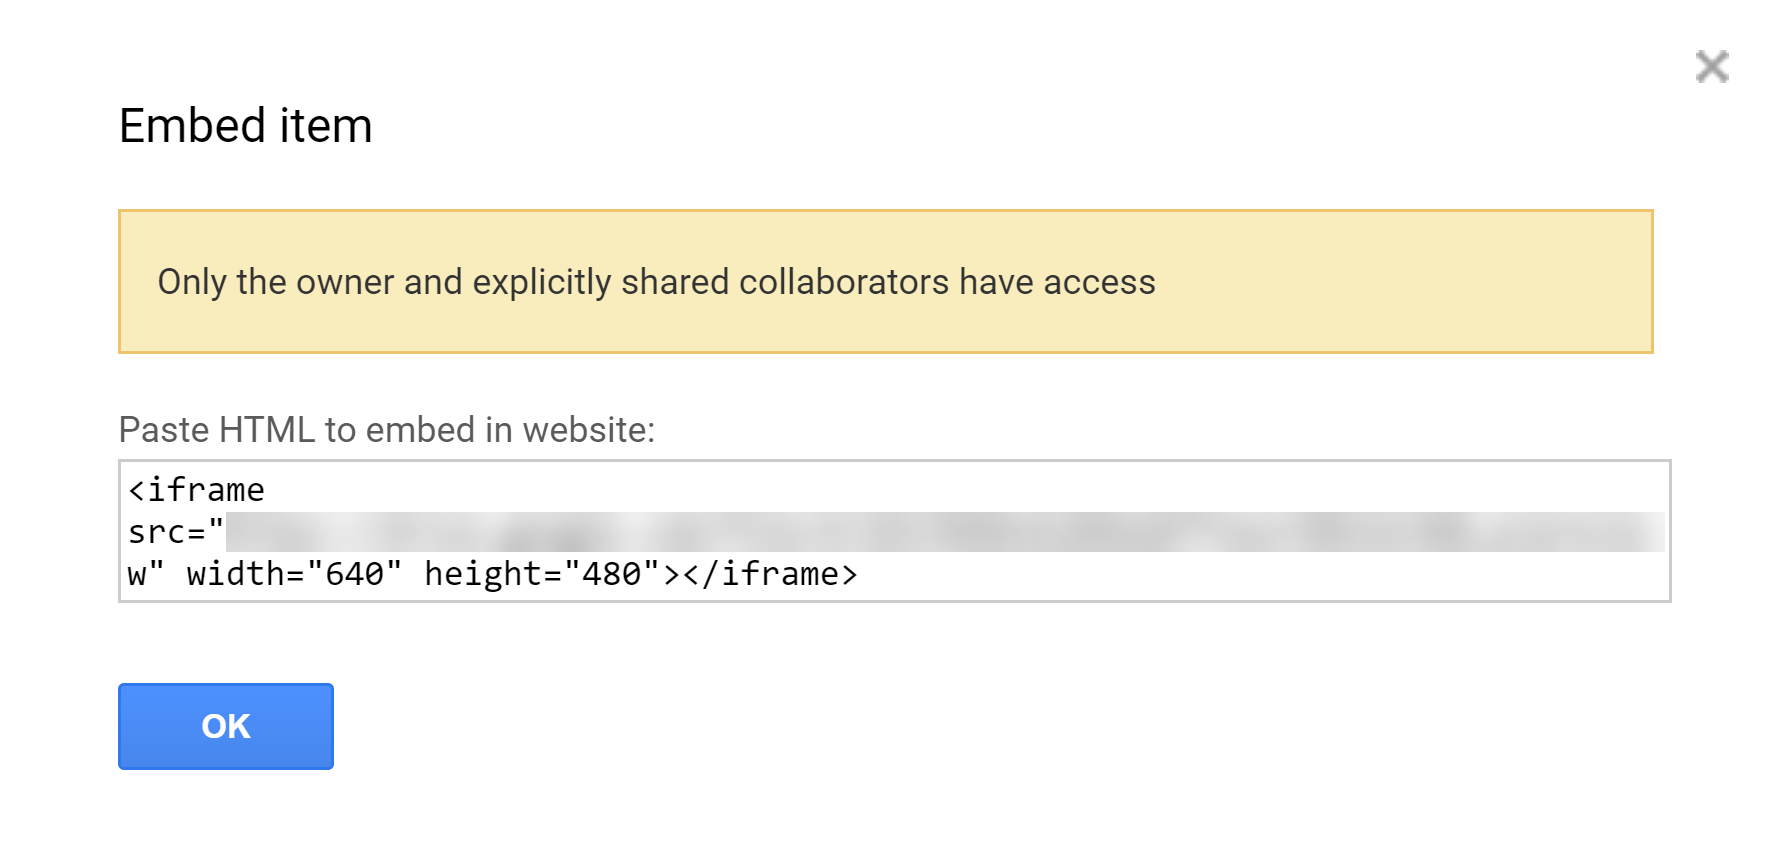Click the blurred URL in the embed code

click(944, 532)
